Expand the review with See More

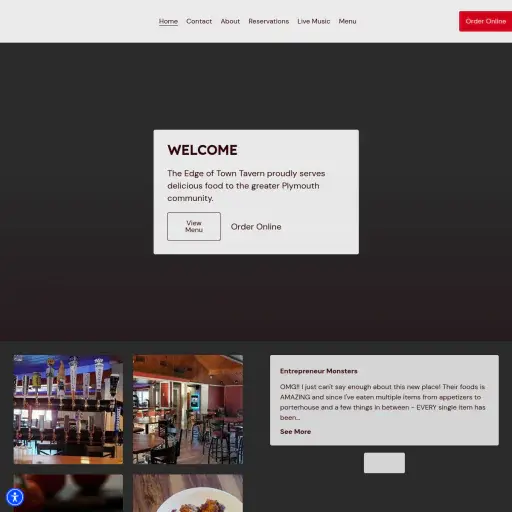tap(295, 431)
